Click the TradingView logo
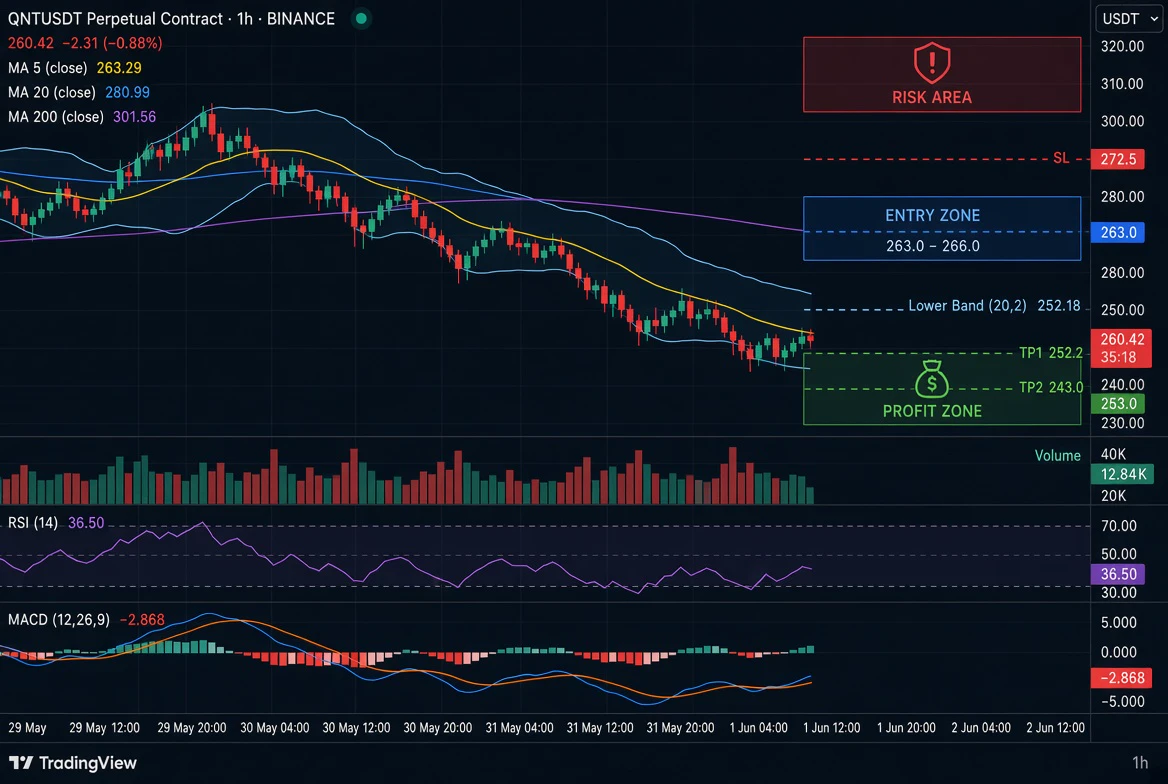 coord(73,762)
